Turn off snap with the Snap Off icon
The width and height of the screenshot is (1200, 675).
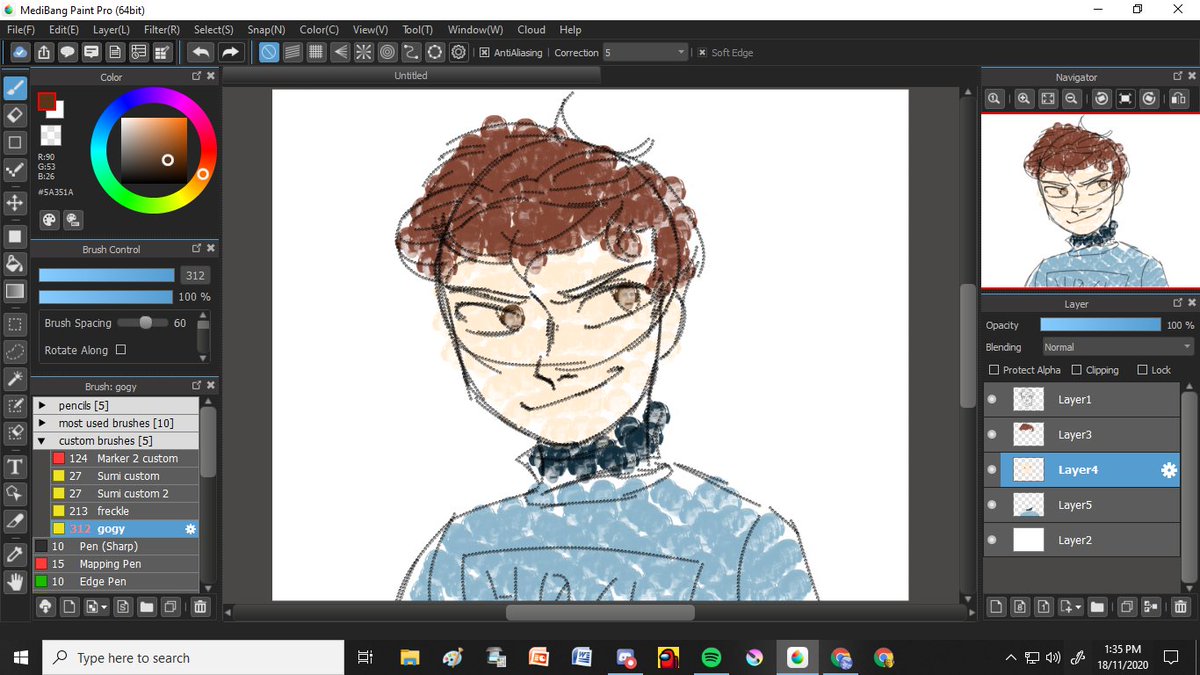point(269,52)
